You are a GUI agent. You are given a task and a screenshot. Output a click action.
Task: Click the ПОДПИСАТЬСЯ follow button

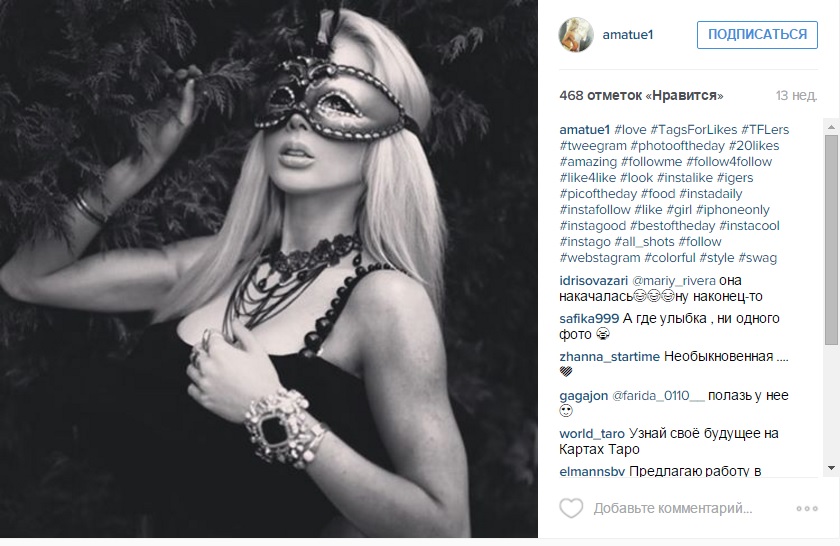pos(757,35)
